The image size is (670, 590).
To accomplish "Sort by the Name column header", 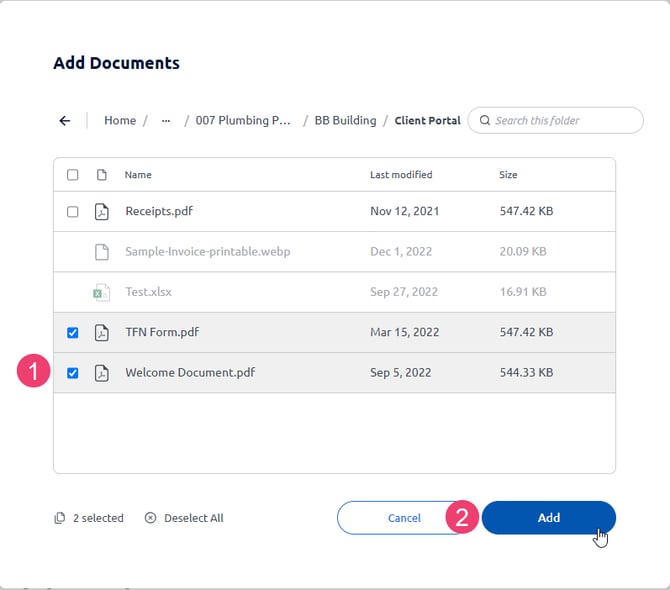I will [138, 175].
